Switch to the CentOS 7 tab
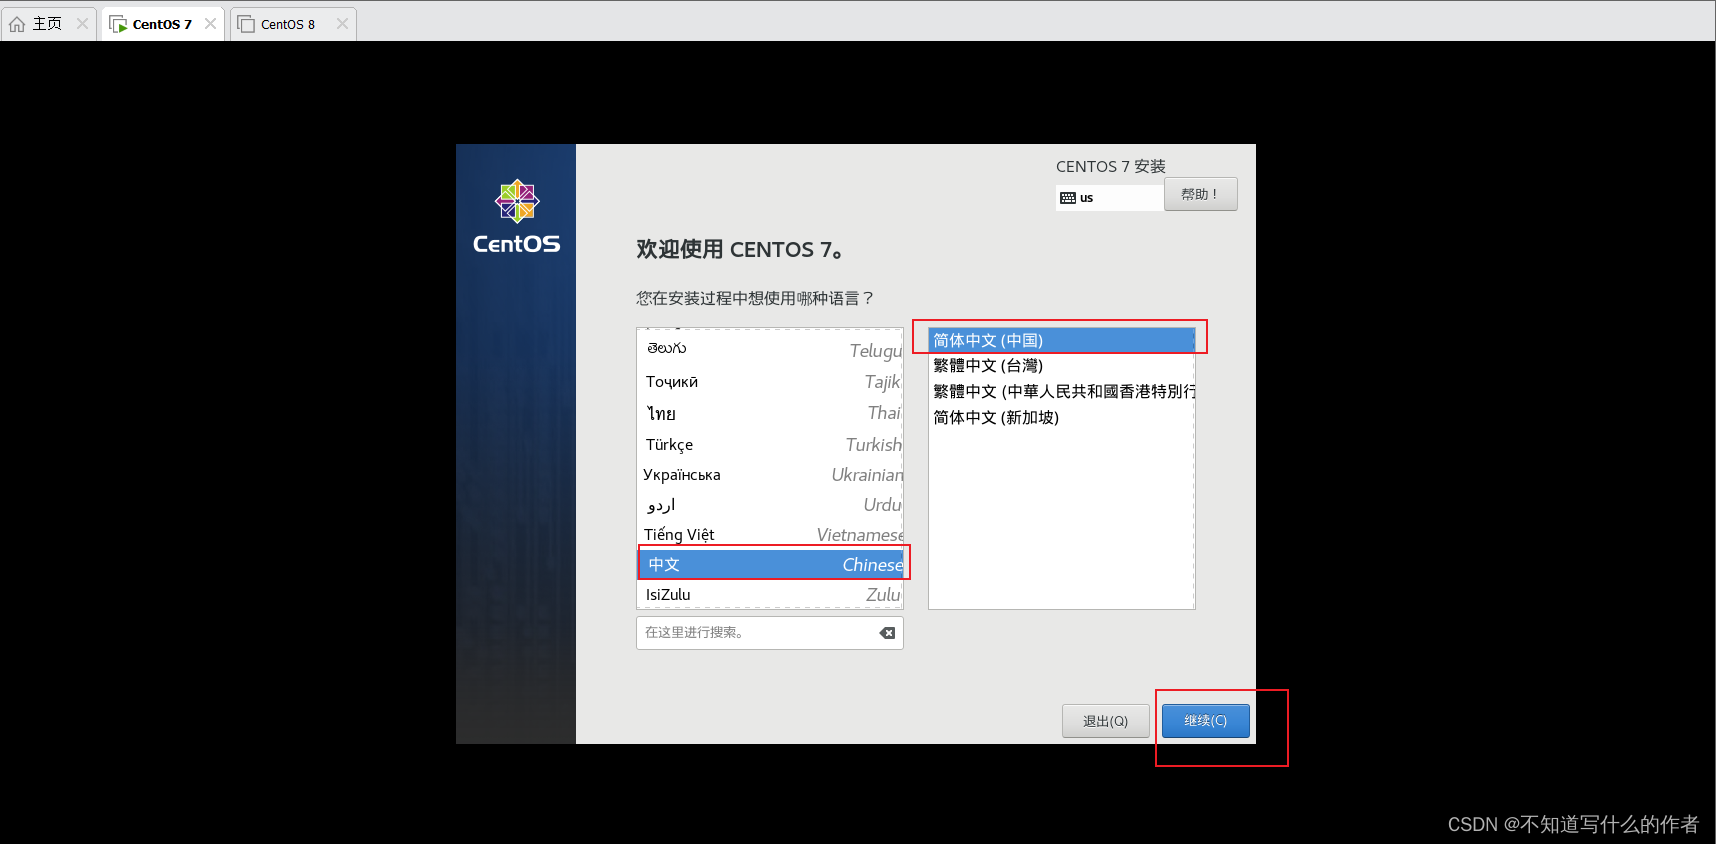Viewport: 1716px width, 844px height. [x=162, y=24]
